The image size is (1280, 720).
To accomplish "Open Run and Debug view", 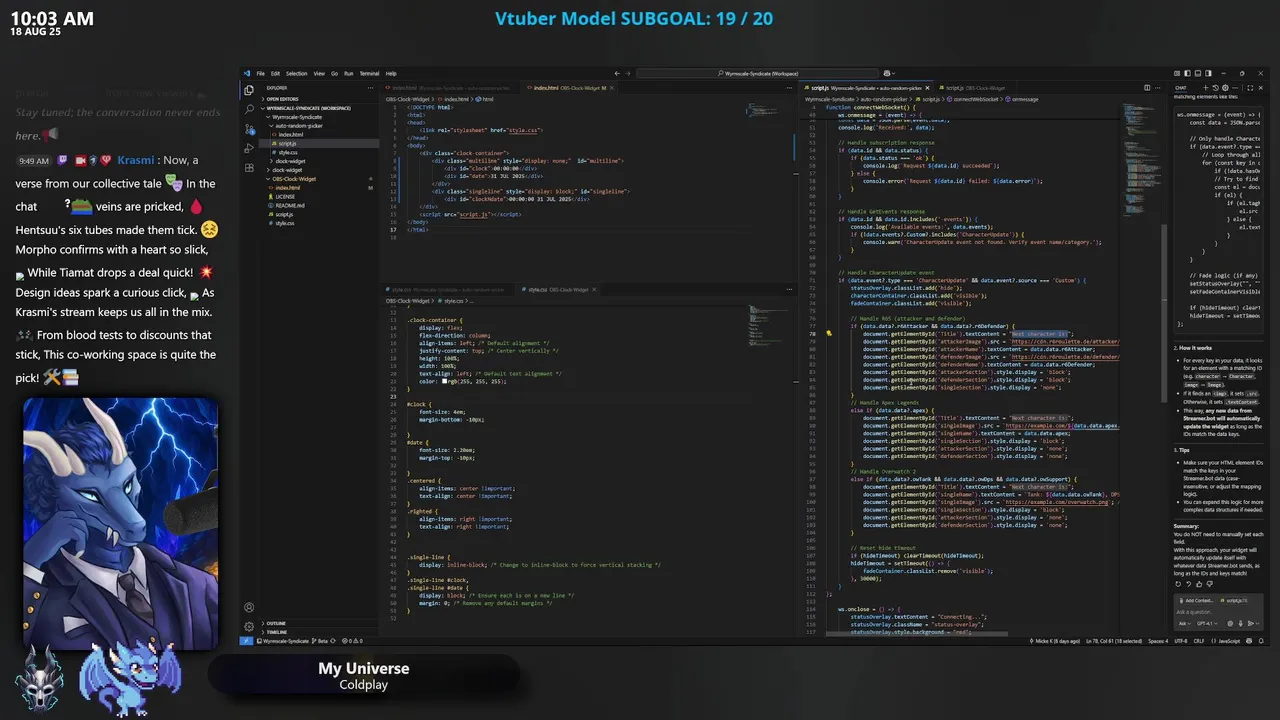I will [249, 147].
